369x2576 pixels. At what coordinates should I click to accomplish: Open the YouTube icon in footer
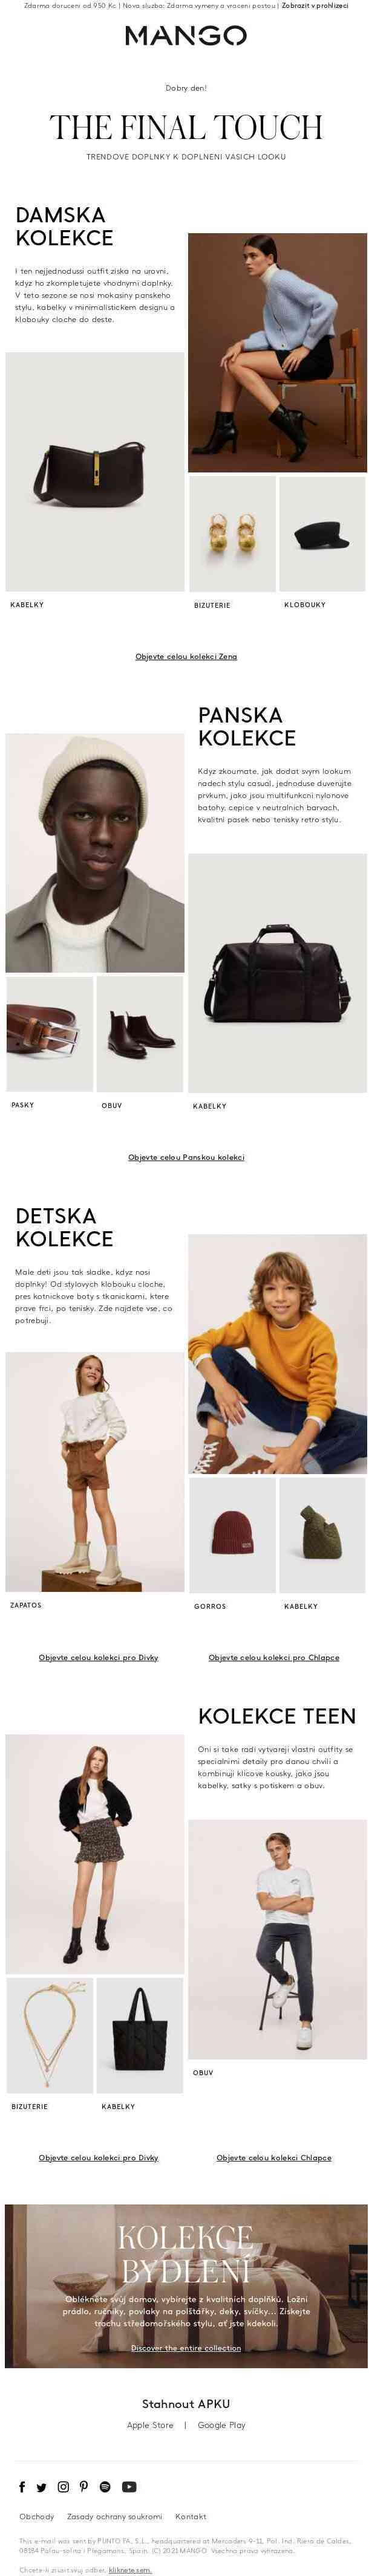[129, 2486]
